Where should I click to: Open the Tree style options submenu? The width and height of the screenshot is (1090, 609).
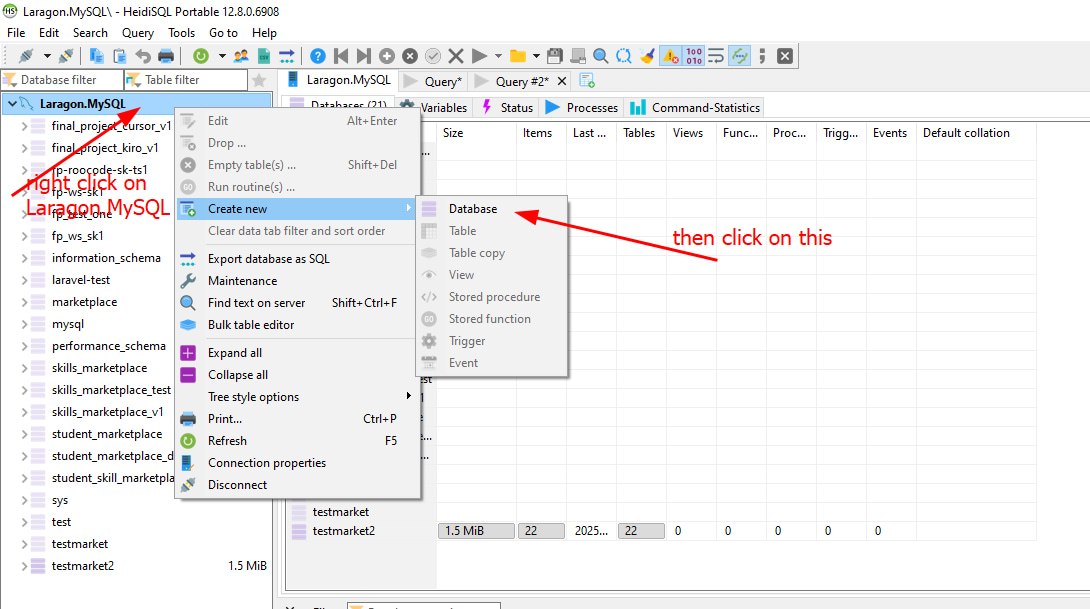(x=298, y=396)
